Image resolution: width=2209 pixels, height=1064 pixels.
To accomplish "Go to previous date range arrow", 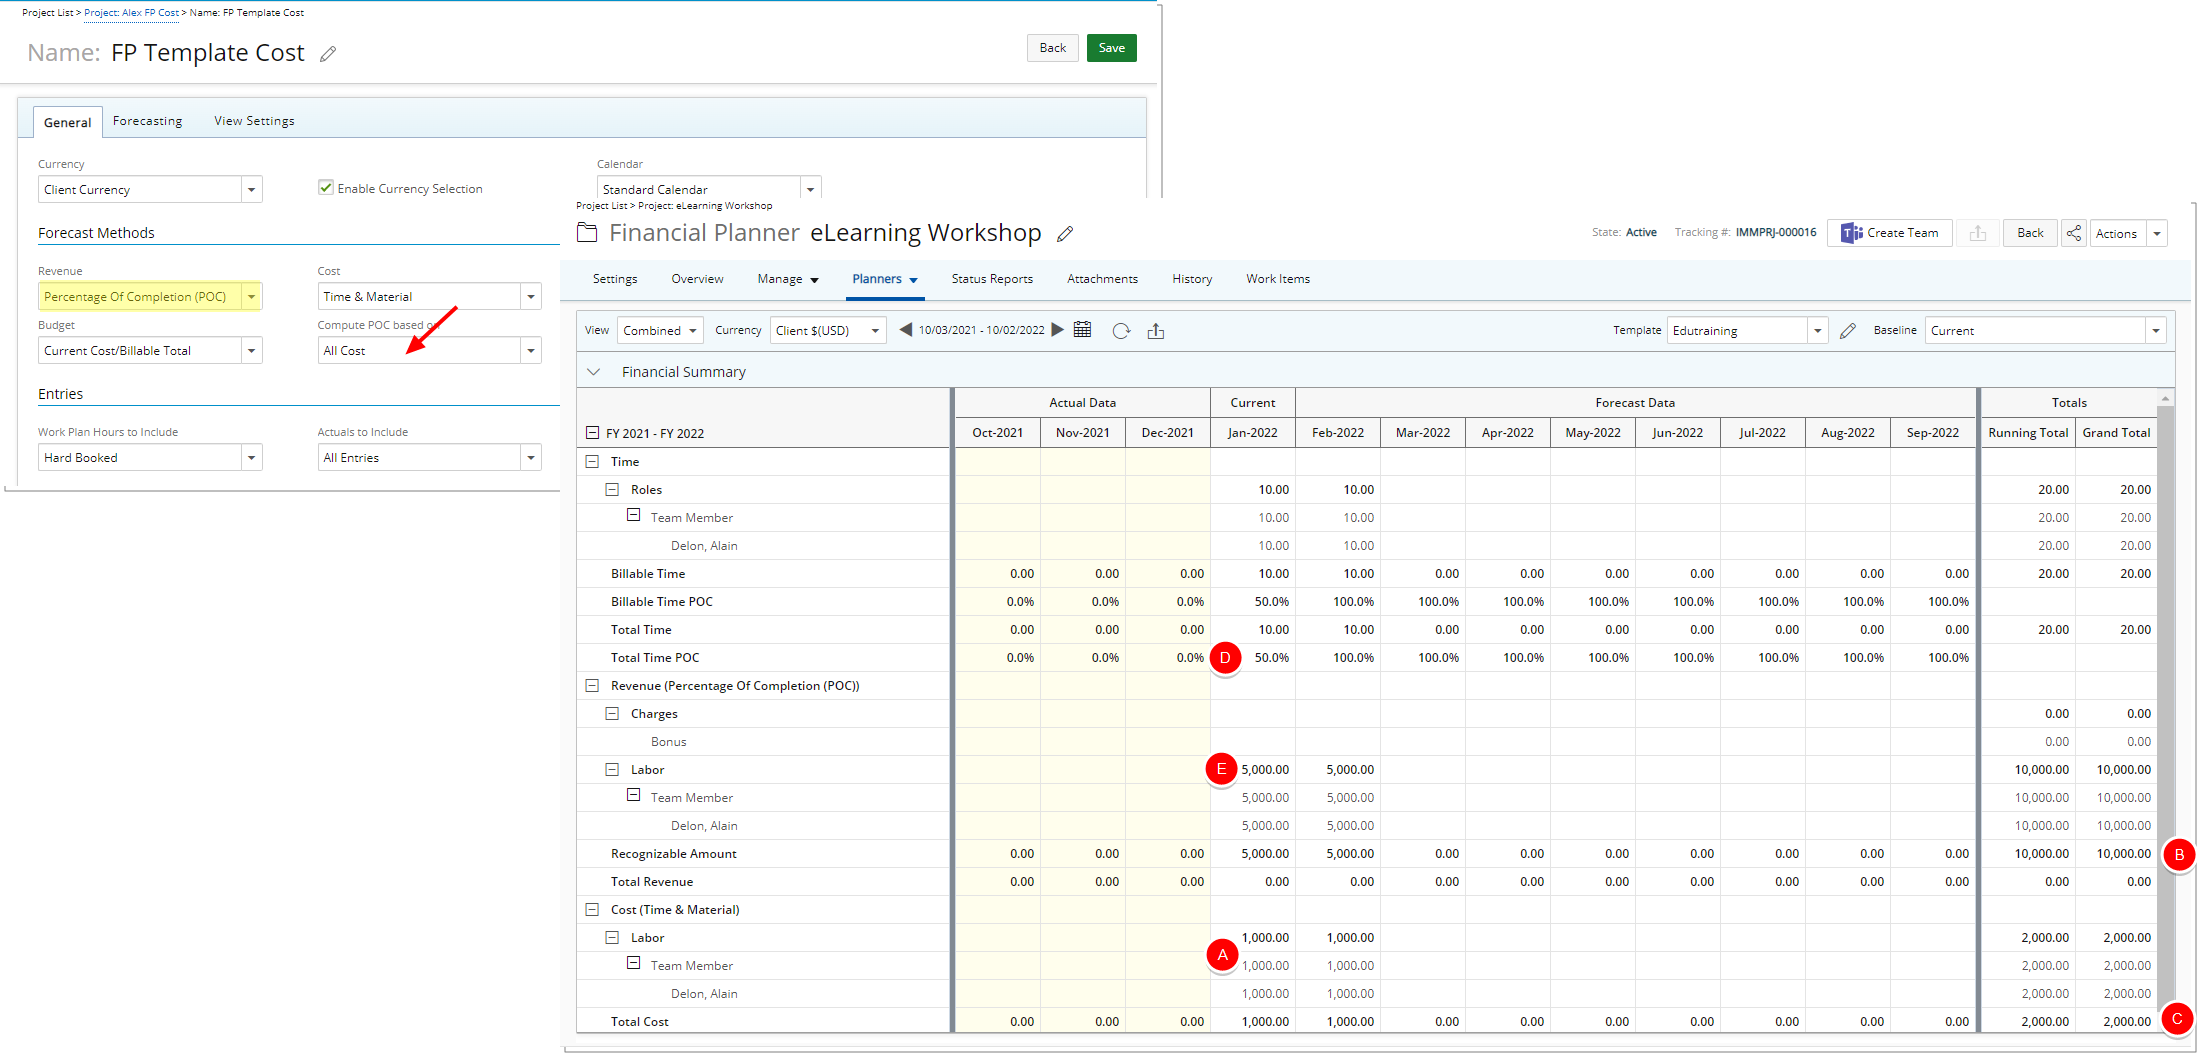I will click(x=906, y=330).
